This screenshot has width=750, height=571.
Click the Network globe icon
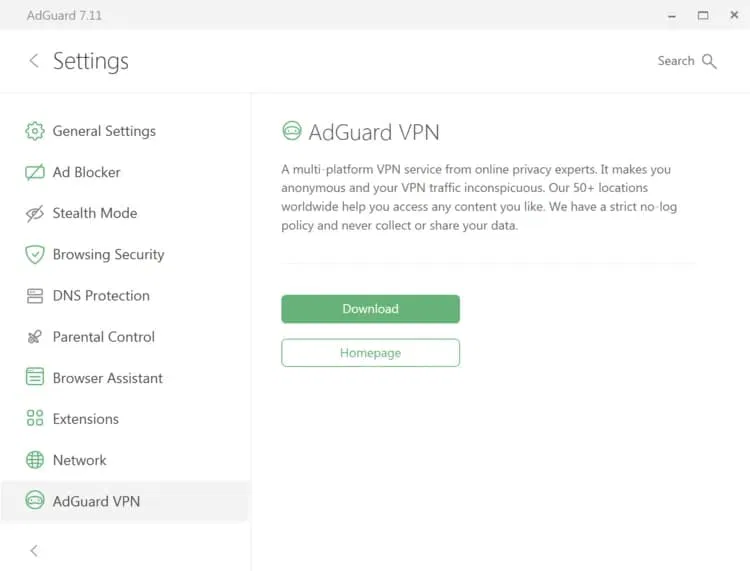(x=35, y=460)
